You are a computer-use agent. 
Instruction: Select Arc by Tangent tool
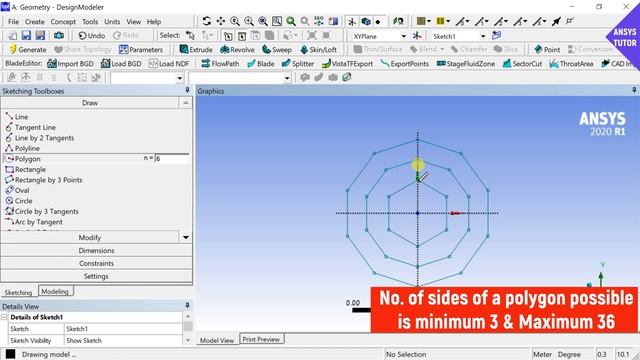(33, 222)
